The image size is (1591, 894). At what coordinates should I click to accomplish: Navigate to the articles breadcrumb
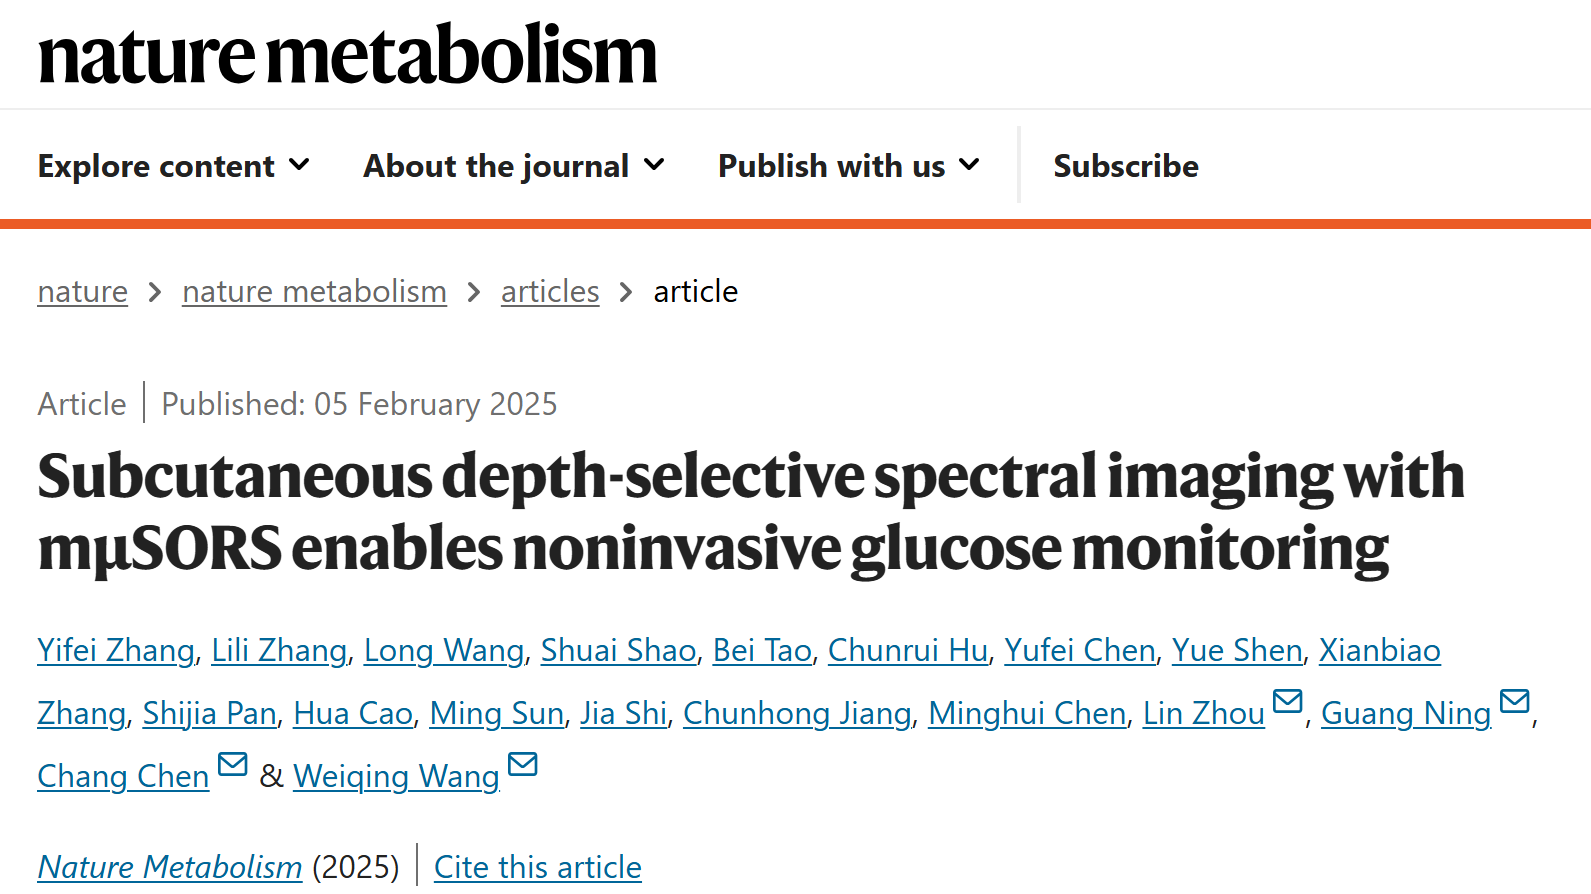pos(550,292)
